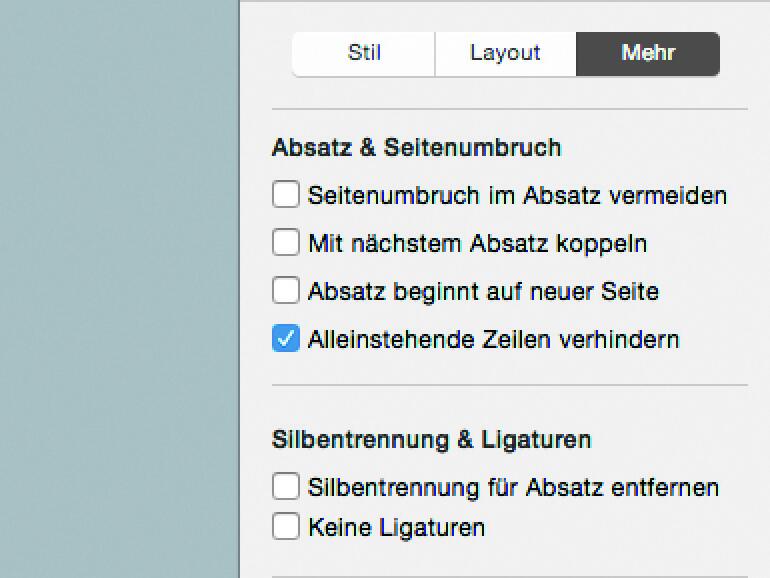770x578 pixels.
Task: Uncheck the Alleinstehende Zeilen verhindern checkbox
Action: coord(286,339)
